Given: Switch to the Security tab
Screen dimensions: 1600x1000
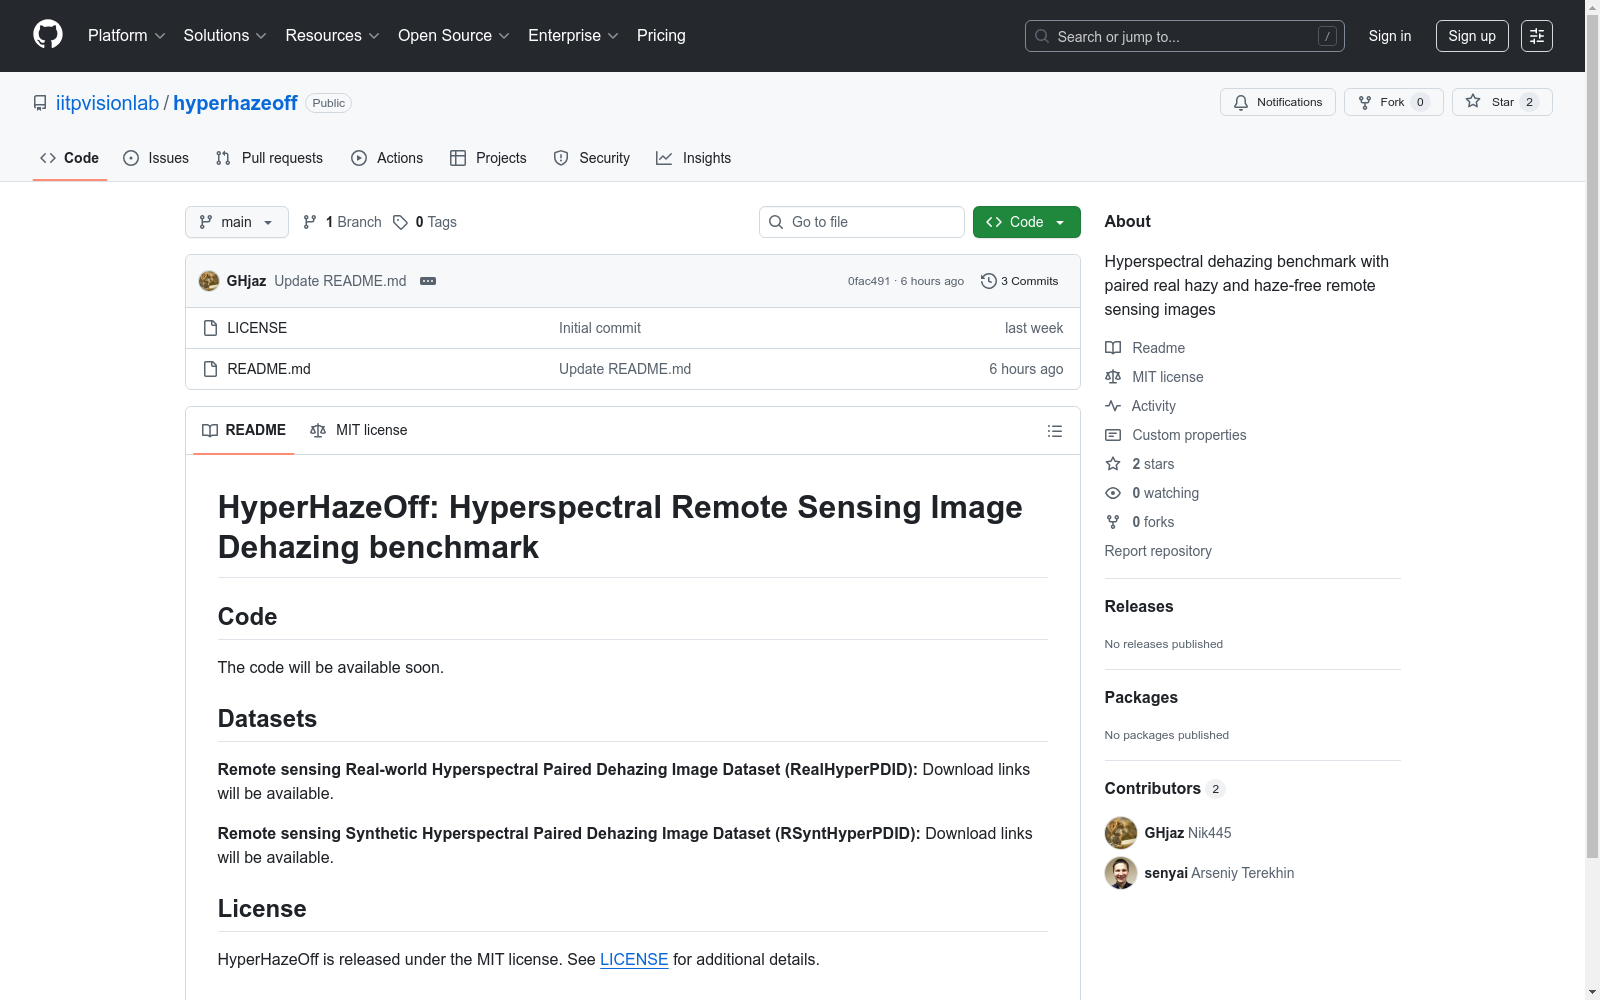Looking at the screenshot, I should (592, 158).
